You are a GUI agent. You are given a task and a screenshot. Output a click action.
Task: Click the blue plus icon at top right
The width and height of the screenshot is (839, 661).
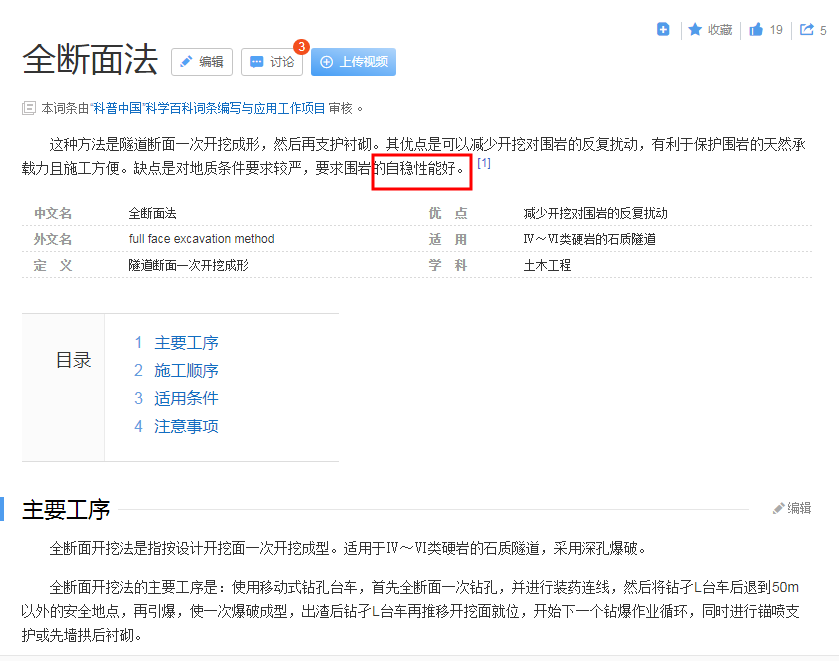tap(663, 30)
